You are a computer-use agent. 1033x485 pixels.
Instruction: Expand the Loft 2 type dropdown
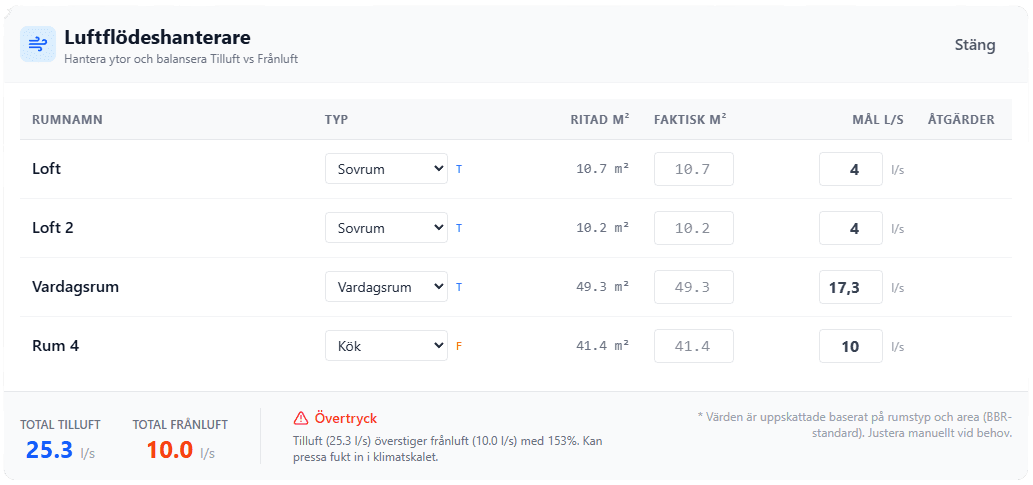click(386, 228)
